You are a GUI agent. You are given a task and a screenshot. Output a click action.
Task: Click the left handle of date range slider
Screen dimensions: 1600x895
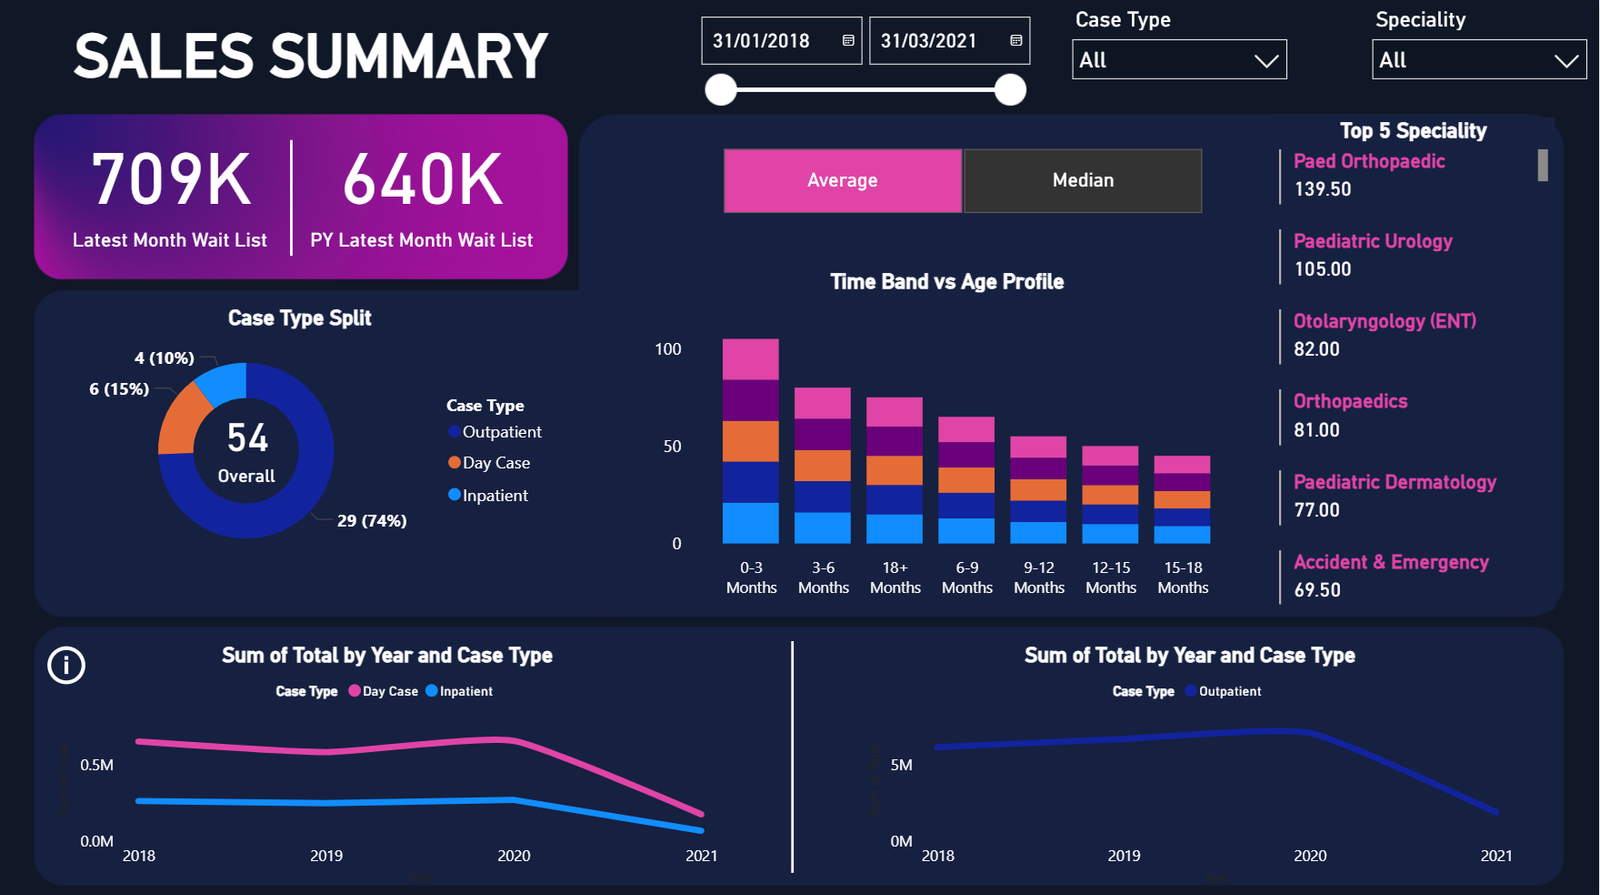pos(721,90)
